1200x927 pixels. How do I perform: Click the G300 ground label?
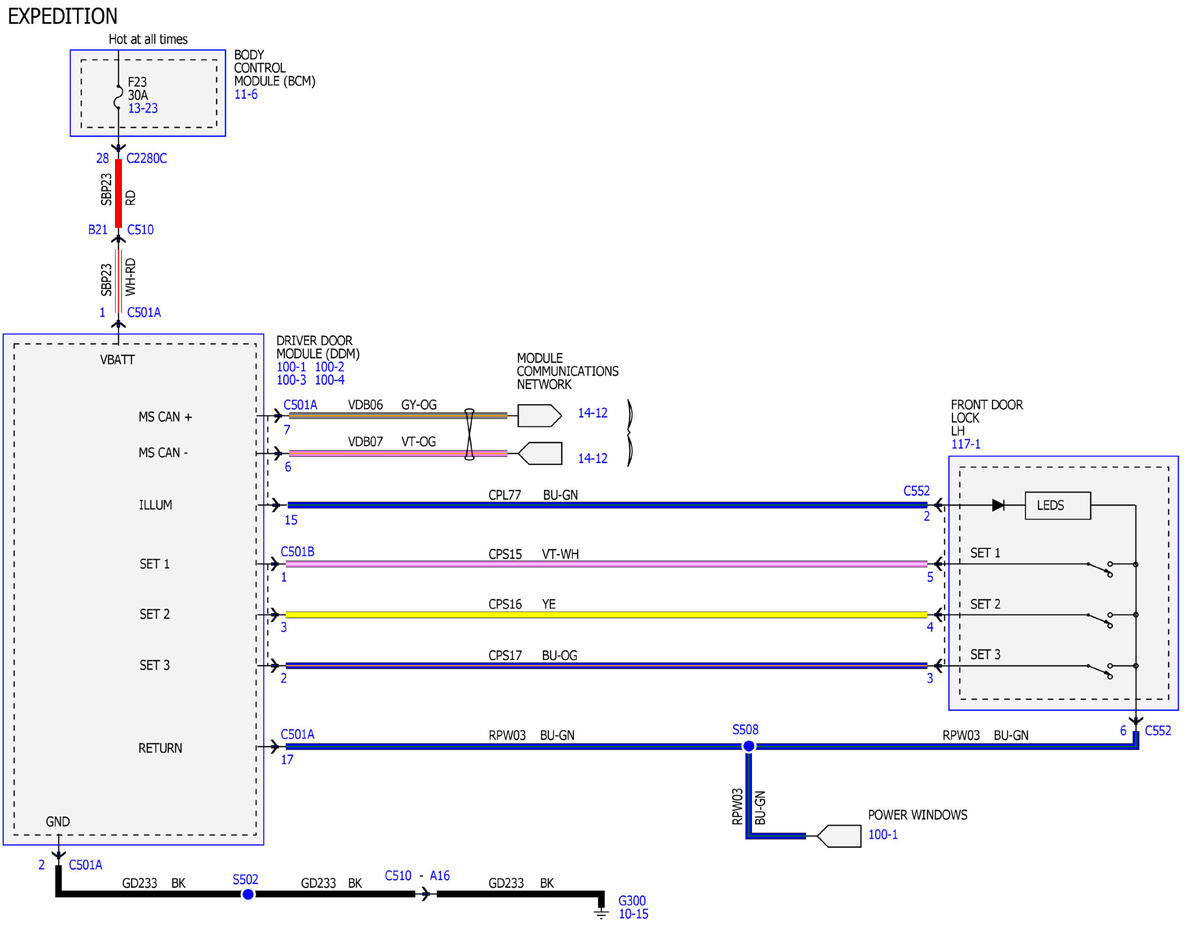click(x=632, y=900)
